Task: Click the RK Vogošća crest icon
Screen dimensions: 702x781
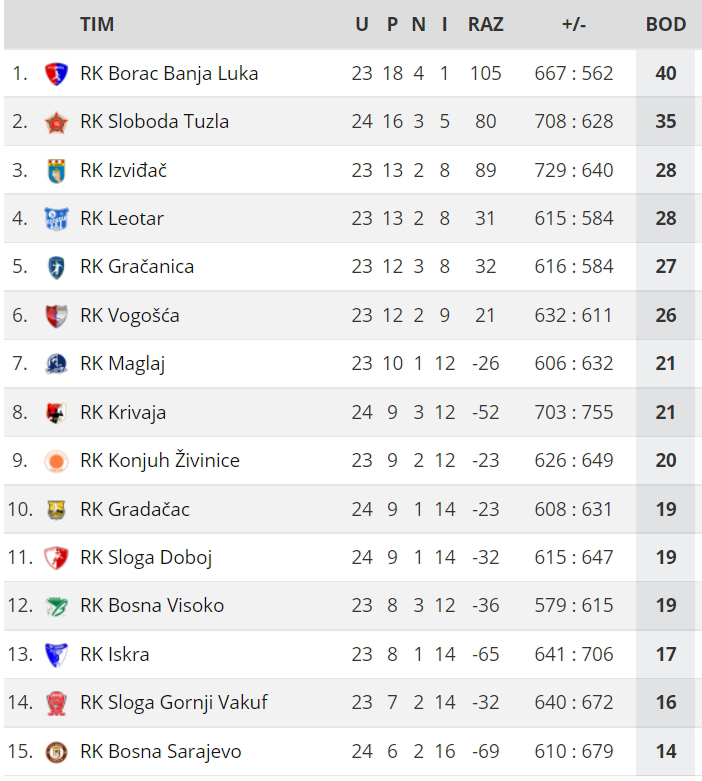Action: click(x=56, y=316)
